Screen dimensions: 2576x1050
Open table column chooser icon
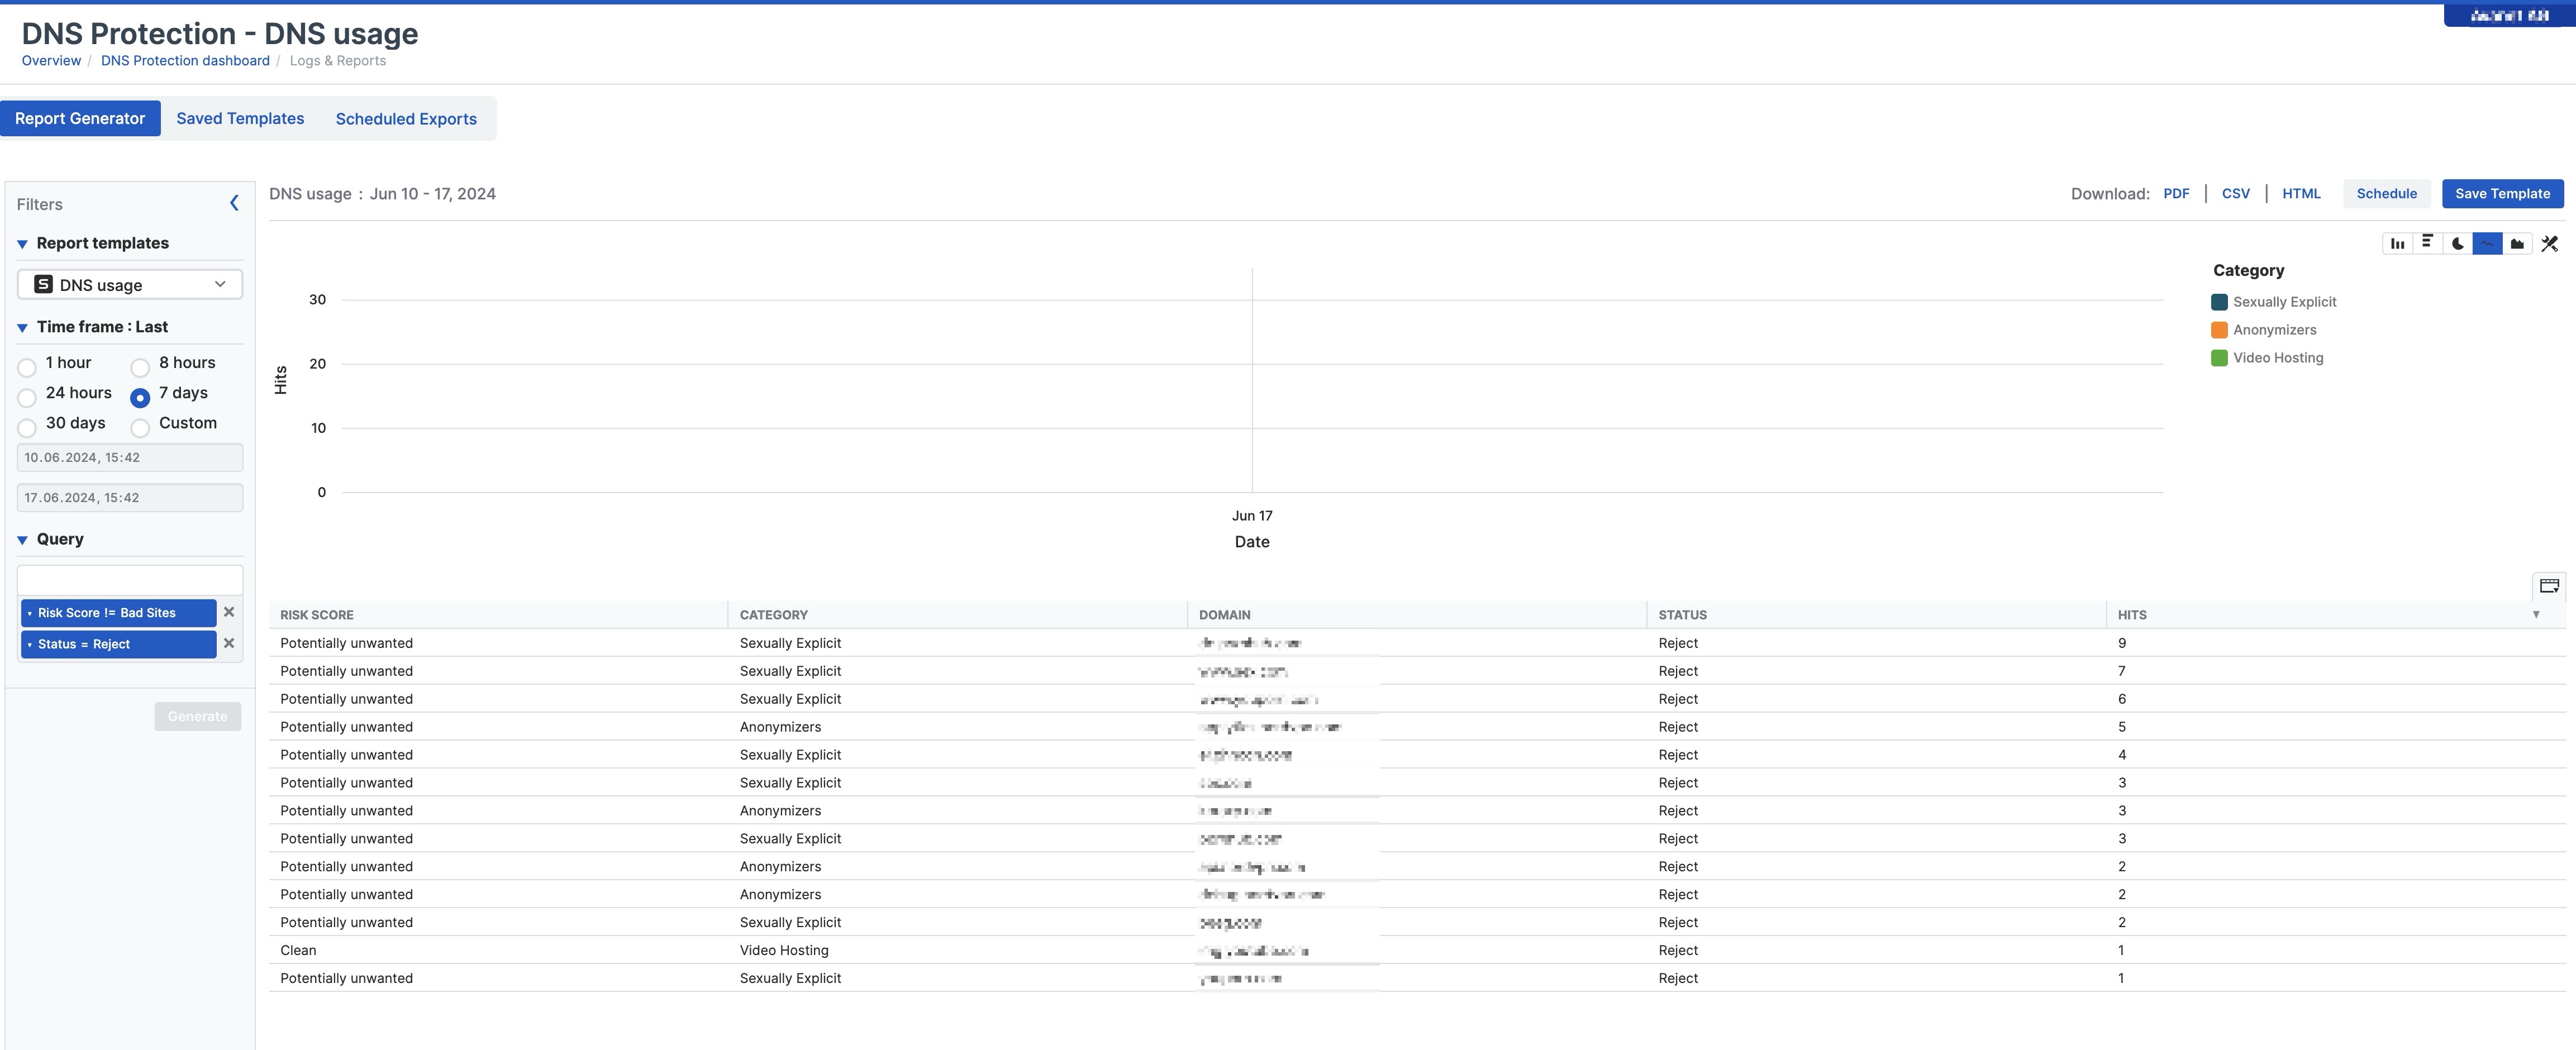(x=2549, y=586)
